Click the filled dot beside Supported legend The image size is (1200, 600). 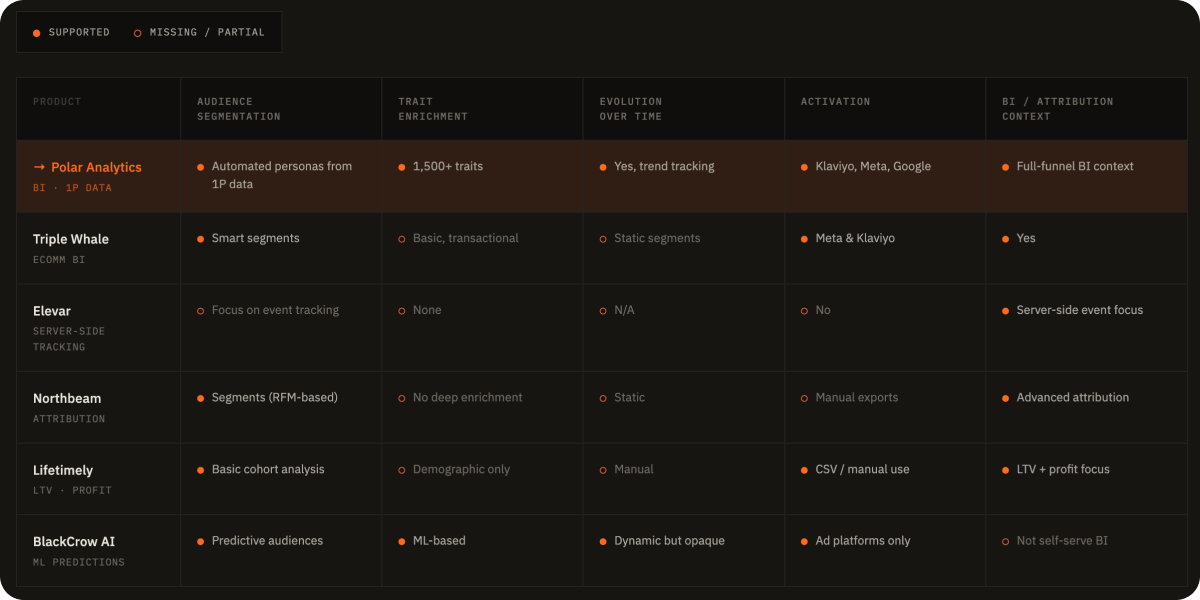[37, 33]
